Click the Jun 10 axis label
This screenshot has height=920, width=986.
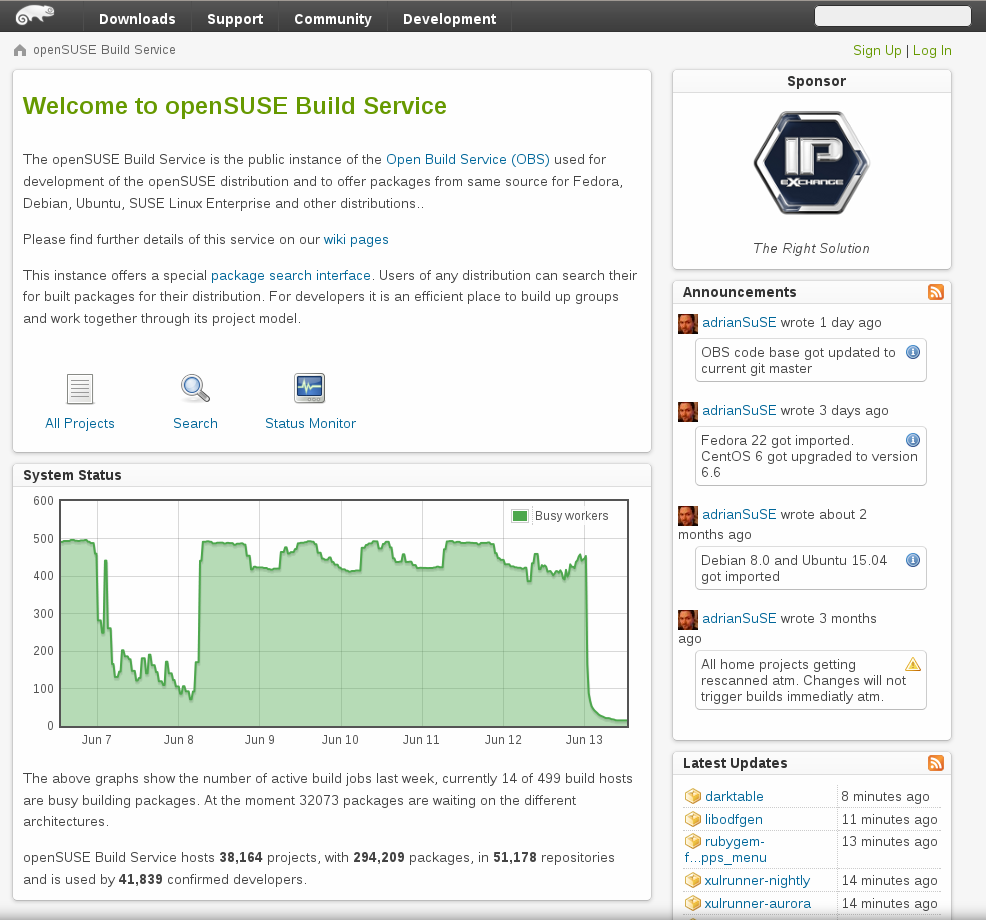point(340,740)
